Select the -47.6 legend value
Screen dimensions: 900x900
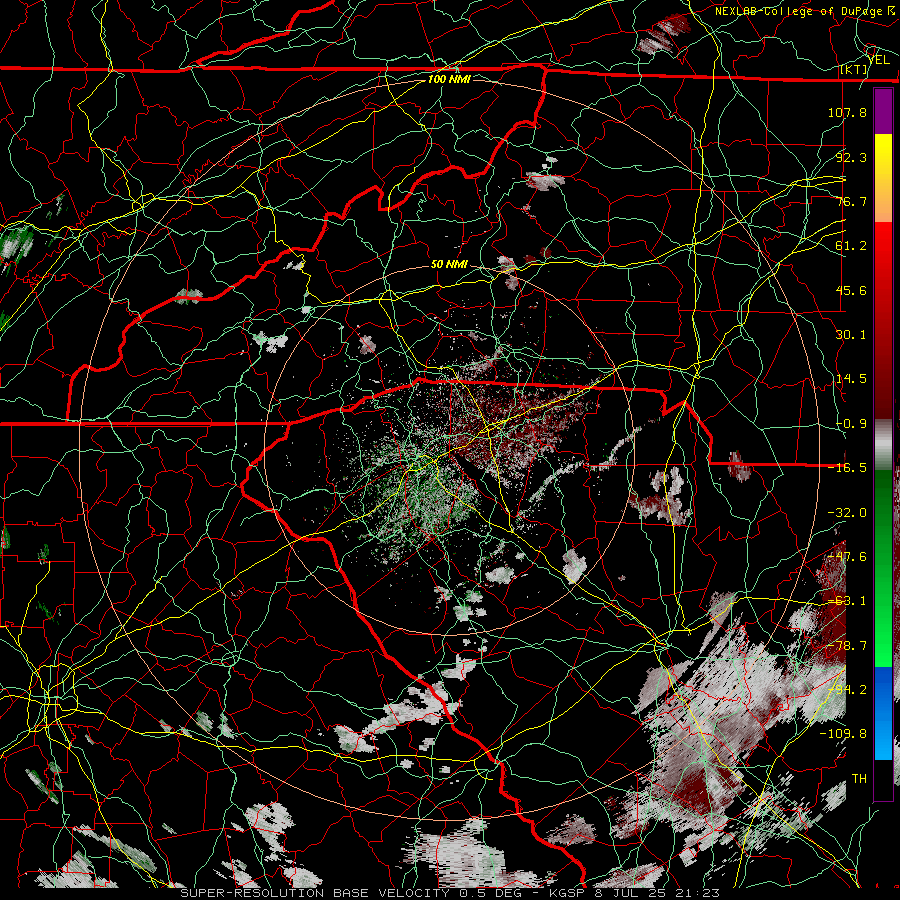847,557
